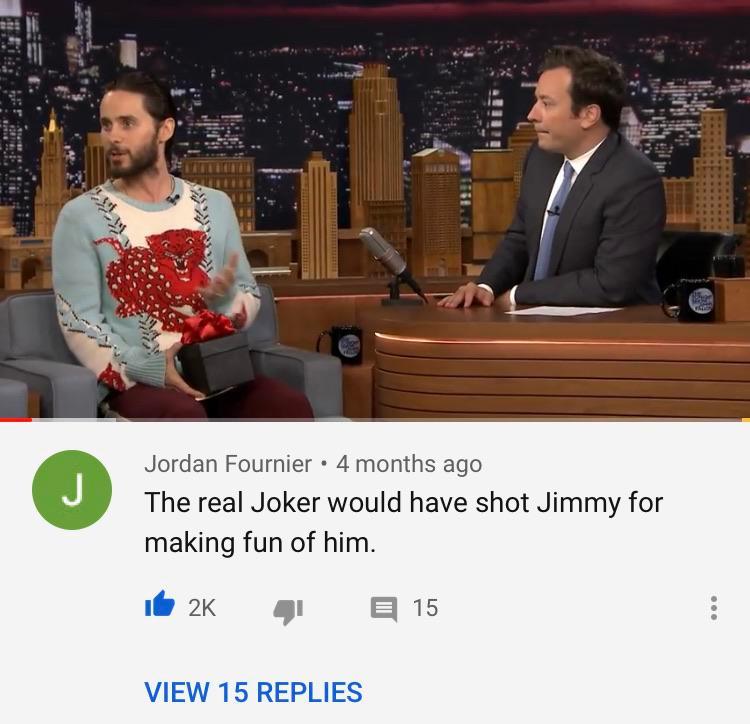The height and width of the screenshot is (724, 750).
Task: Click the yellow marker at progress bar end
Action: pyautogui.click(x=746, y=419)
